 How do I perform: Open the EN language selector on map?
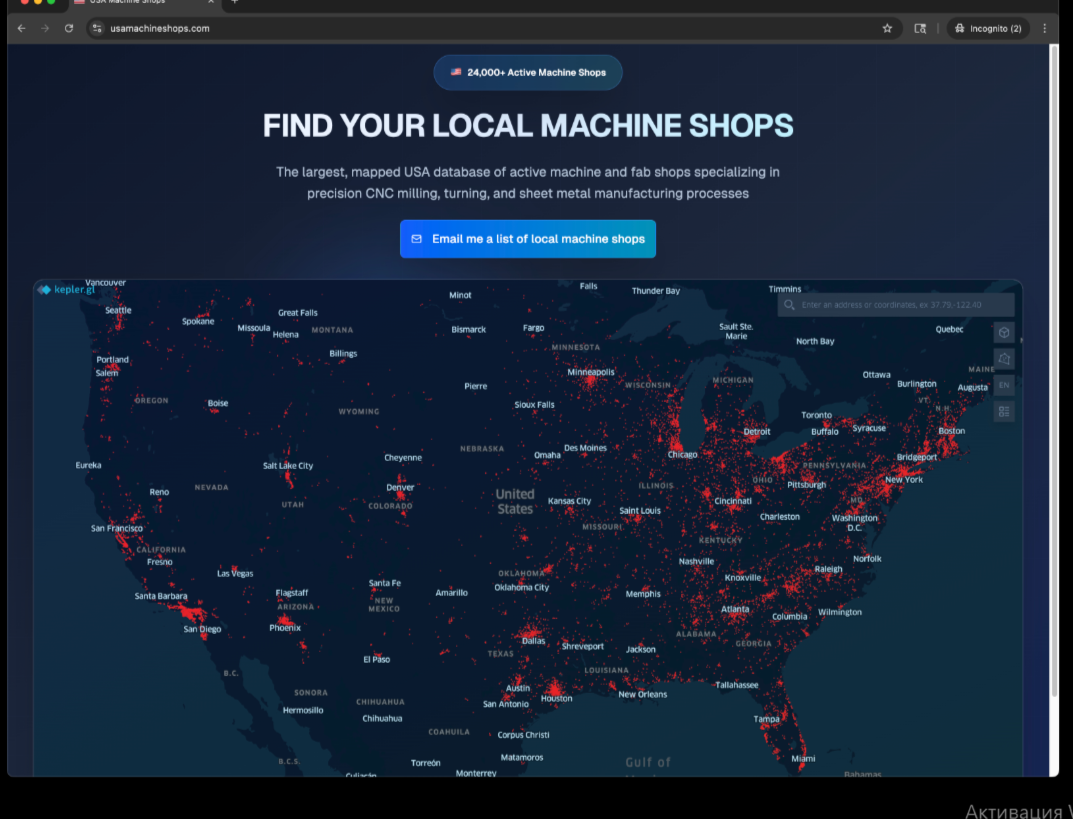1004,385
